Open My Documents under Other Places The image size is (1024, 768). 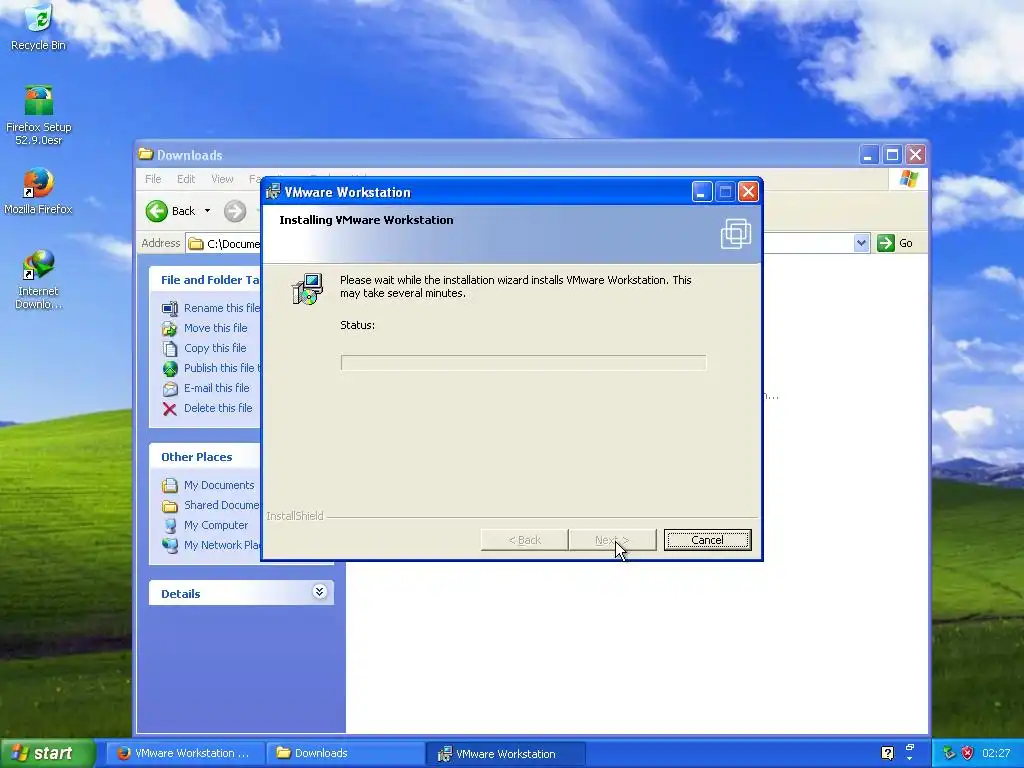pos(219,485)
